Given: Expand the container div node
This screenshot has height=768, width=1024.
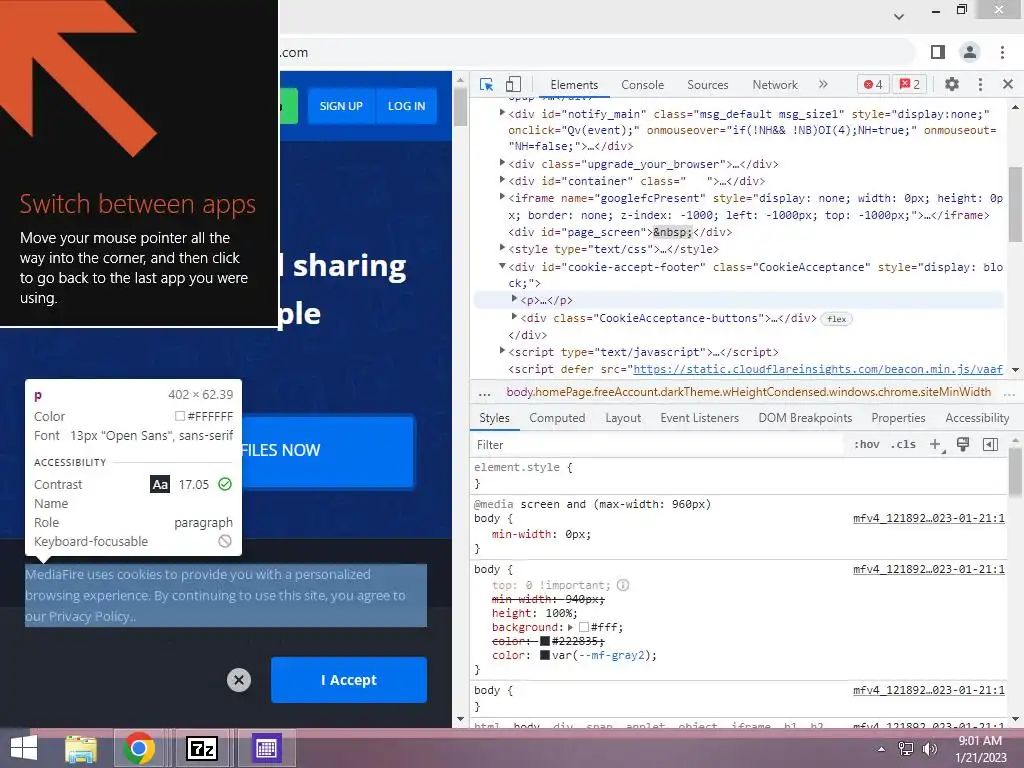Looking at the screenshot, I should pos(502,180).
